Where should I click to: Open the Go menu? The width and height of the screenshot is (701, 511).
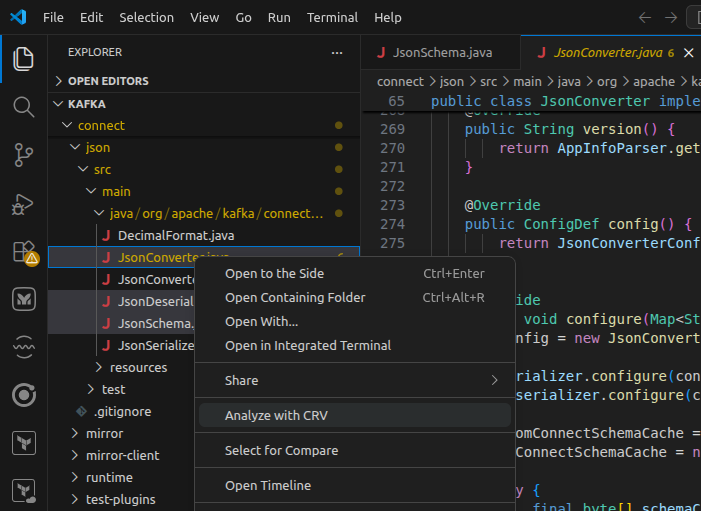243,17
